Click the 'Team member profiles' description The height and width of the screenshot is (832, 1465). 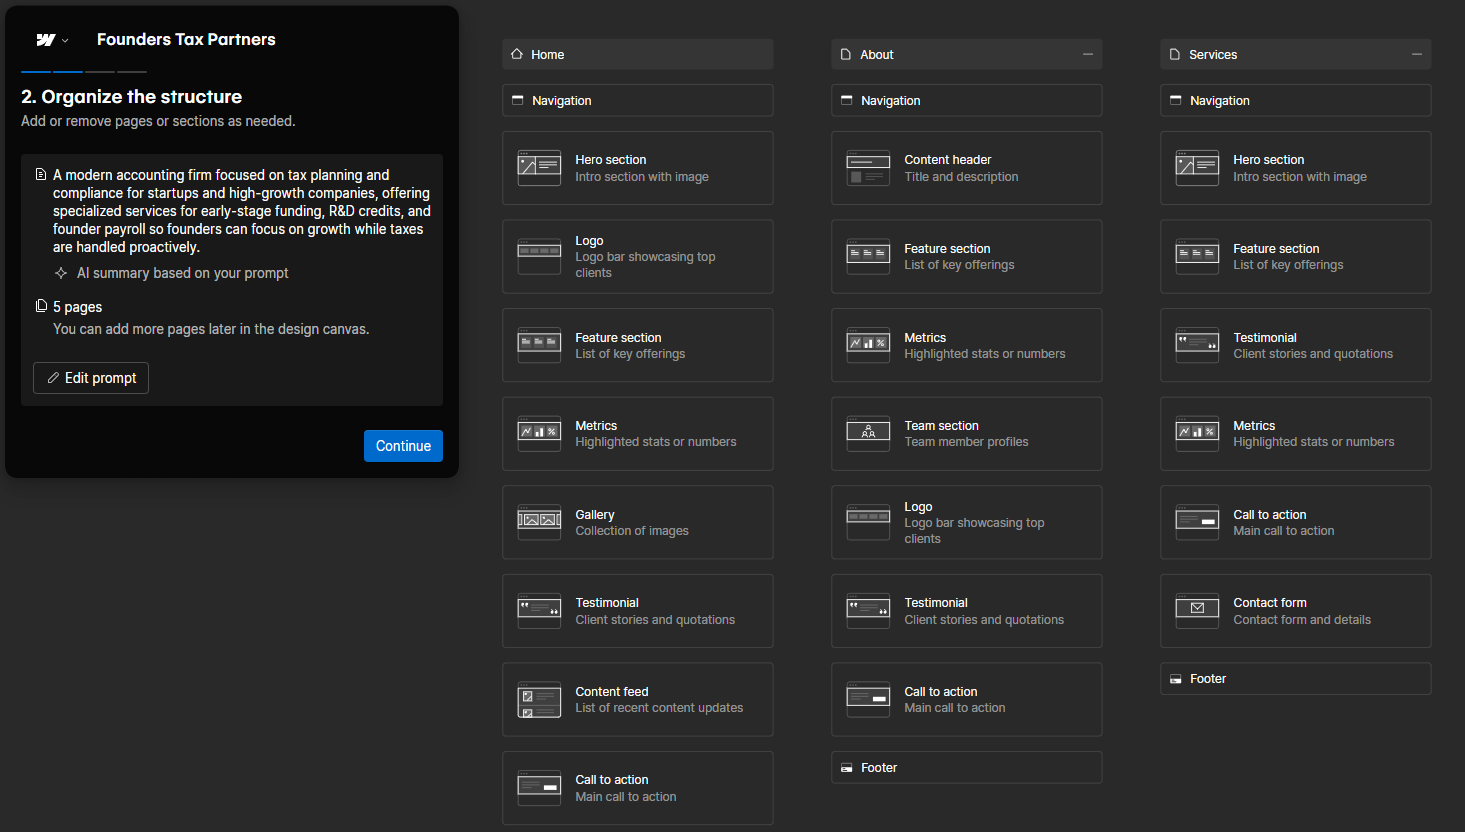pos(966,442)
